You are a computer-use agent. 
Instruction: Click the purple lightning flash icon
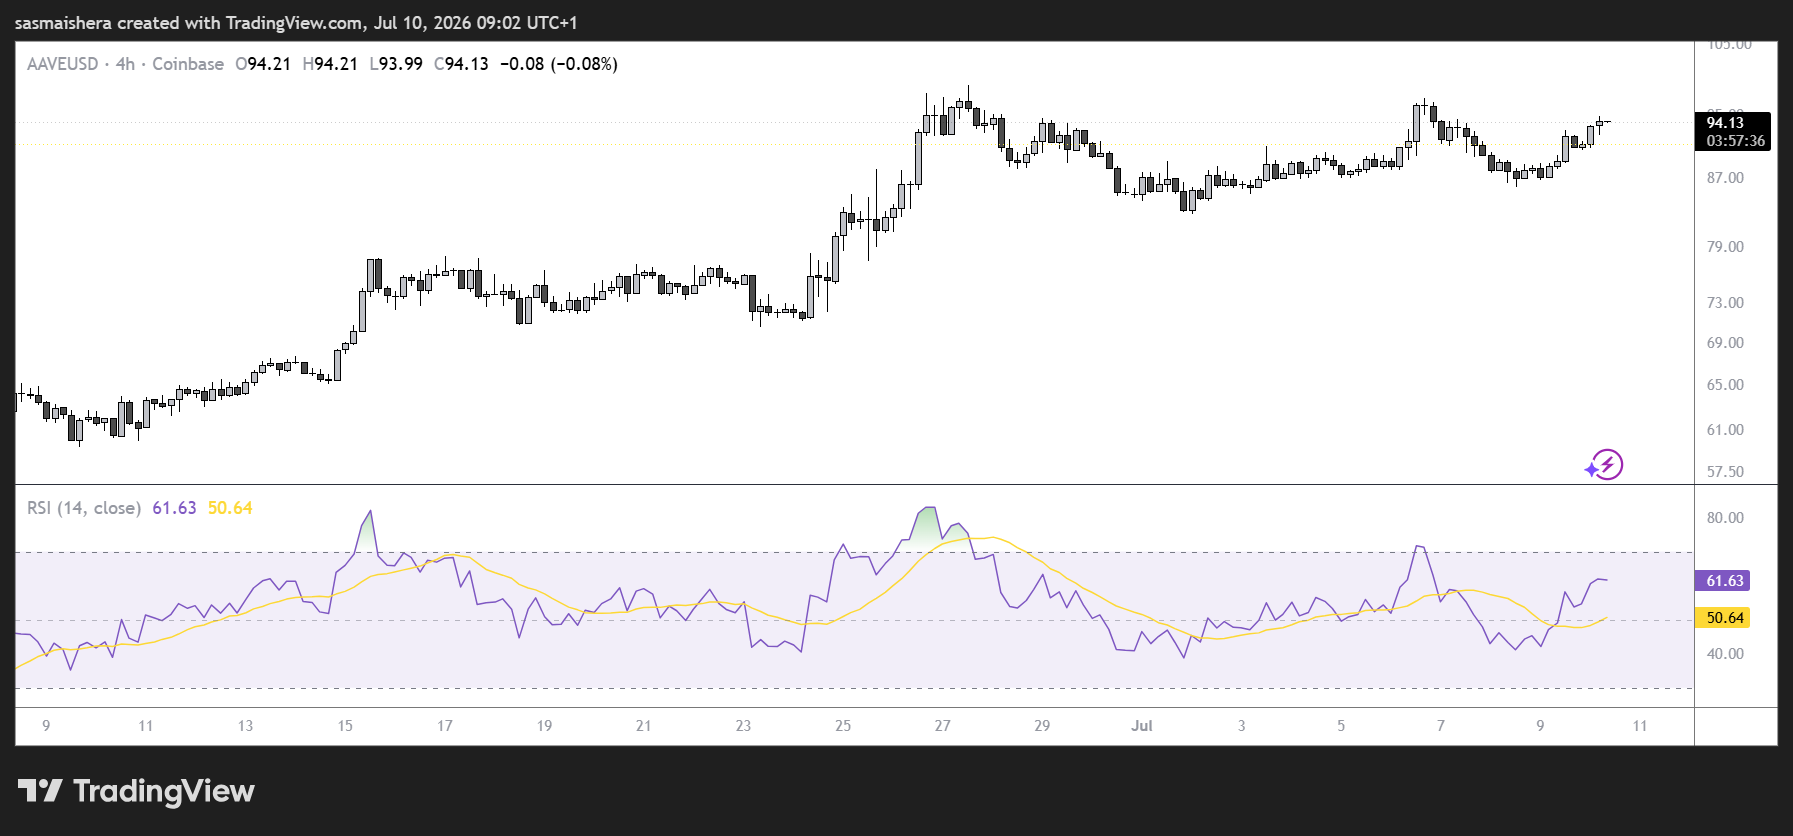tap(1604, 464)
